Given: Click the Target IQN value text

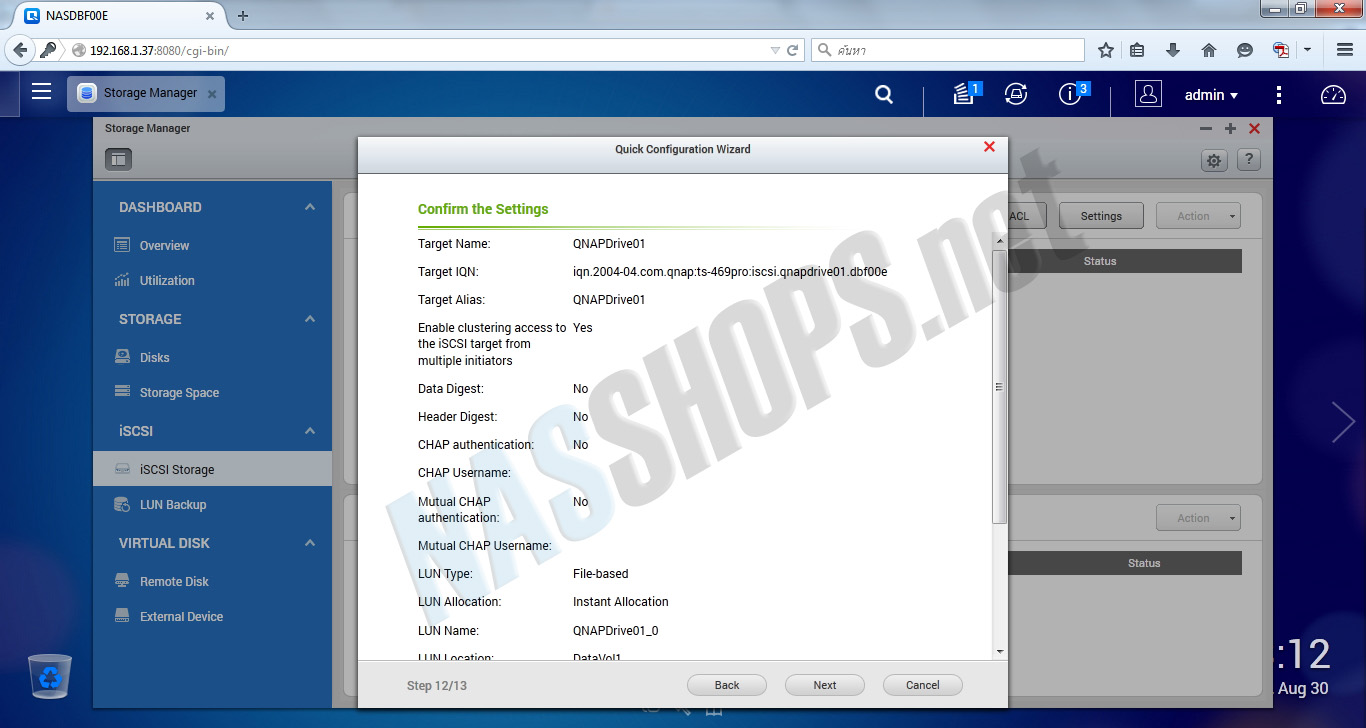Looking at the screenshot, I should (x=730, y=272).
